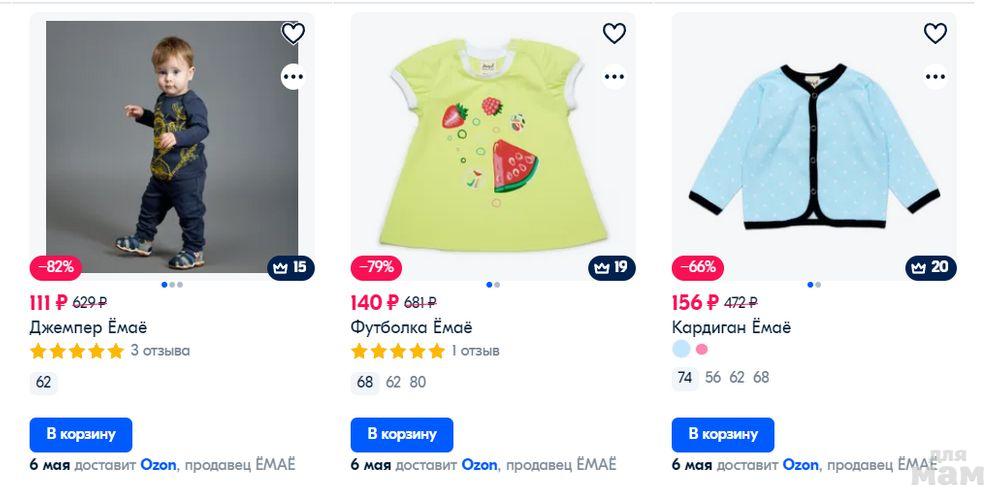Image resolution: width=1000 pixels, height=500 pixels.
Task: Open the three-dots menu on the Кардиган card
Action: [x=935, y=77]
